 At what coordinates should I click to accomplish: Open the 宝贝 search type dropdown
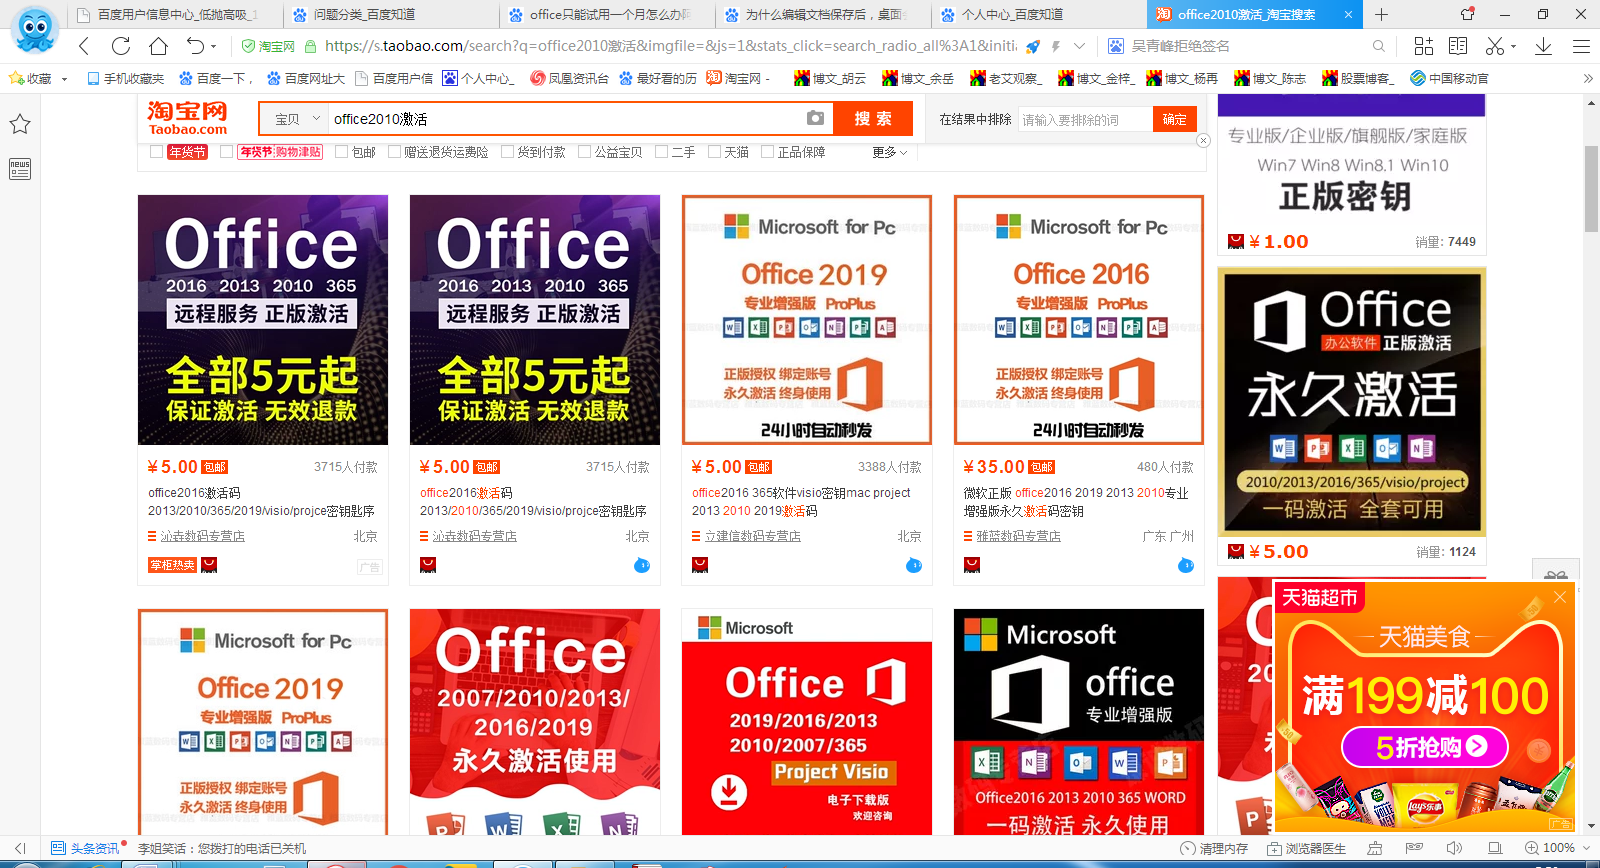click(295, 119)
